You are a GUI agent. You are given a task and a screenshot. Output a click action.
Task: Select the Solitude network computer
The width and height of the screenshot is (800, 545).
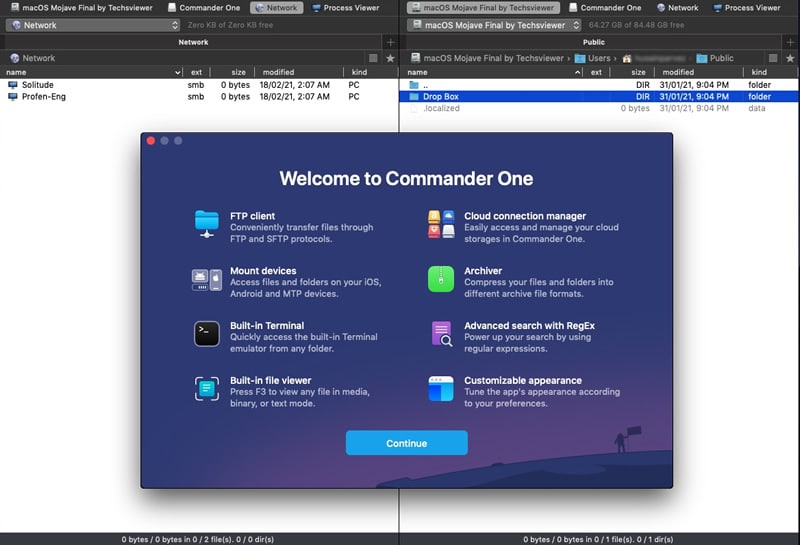(x=38, y=85)
